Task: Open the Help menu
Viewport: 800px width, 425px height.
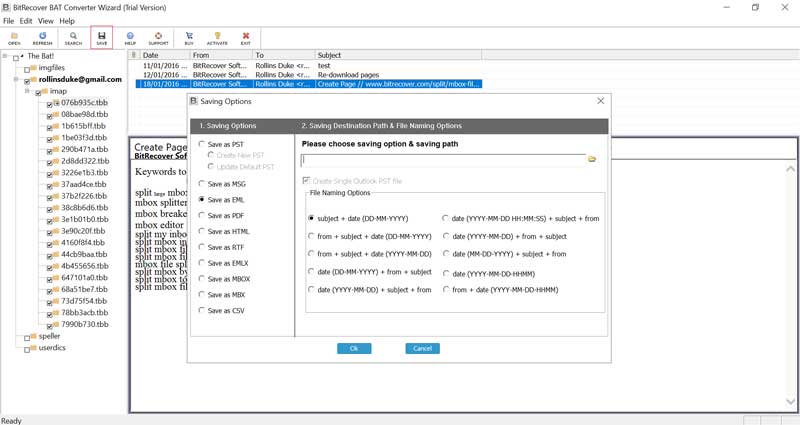Action: point(67,21)
